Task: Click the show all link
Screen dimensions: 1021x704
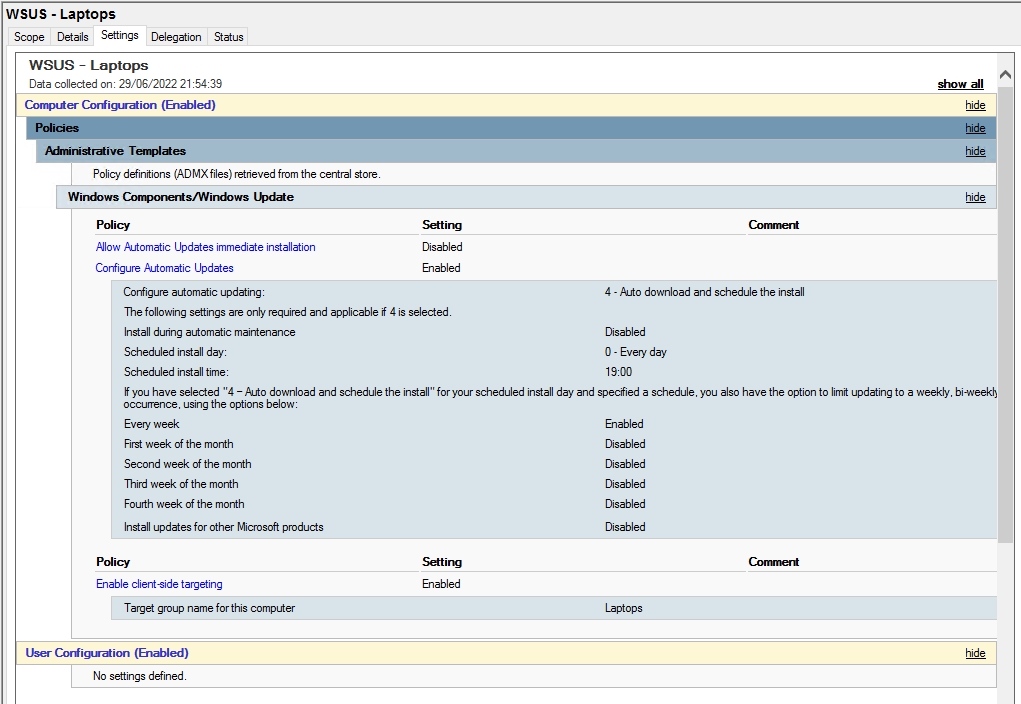Action: [x=959, y=84]
